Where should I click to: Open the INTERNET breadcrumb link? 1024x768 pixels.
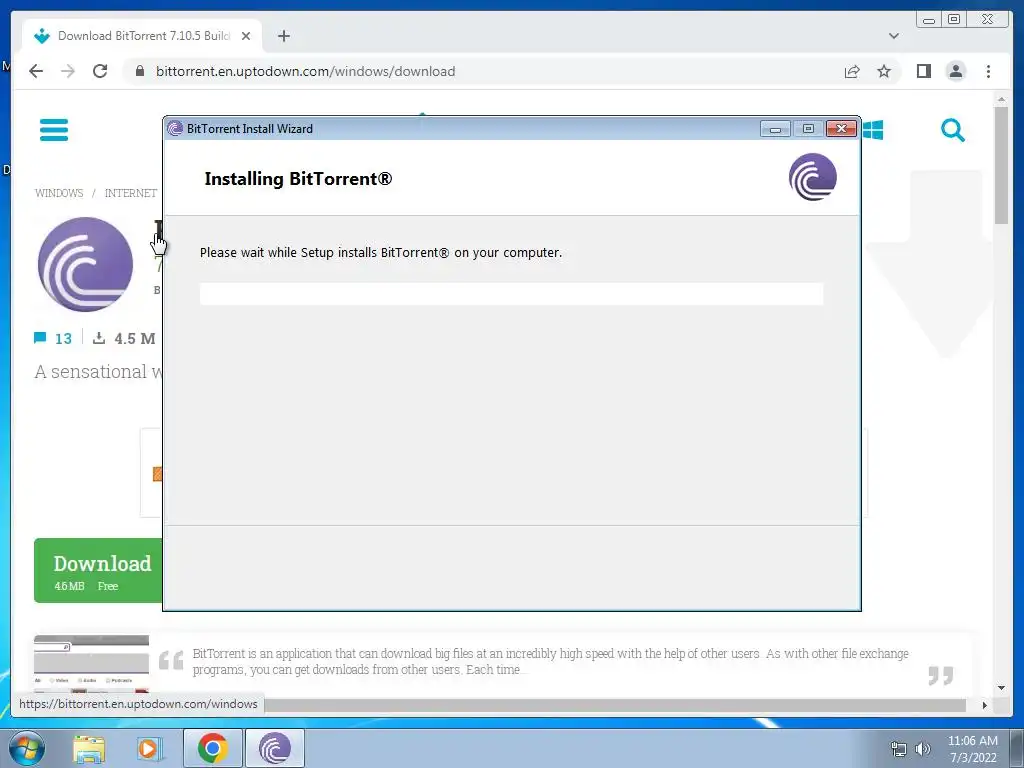click(131, 193)
